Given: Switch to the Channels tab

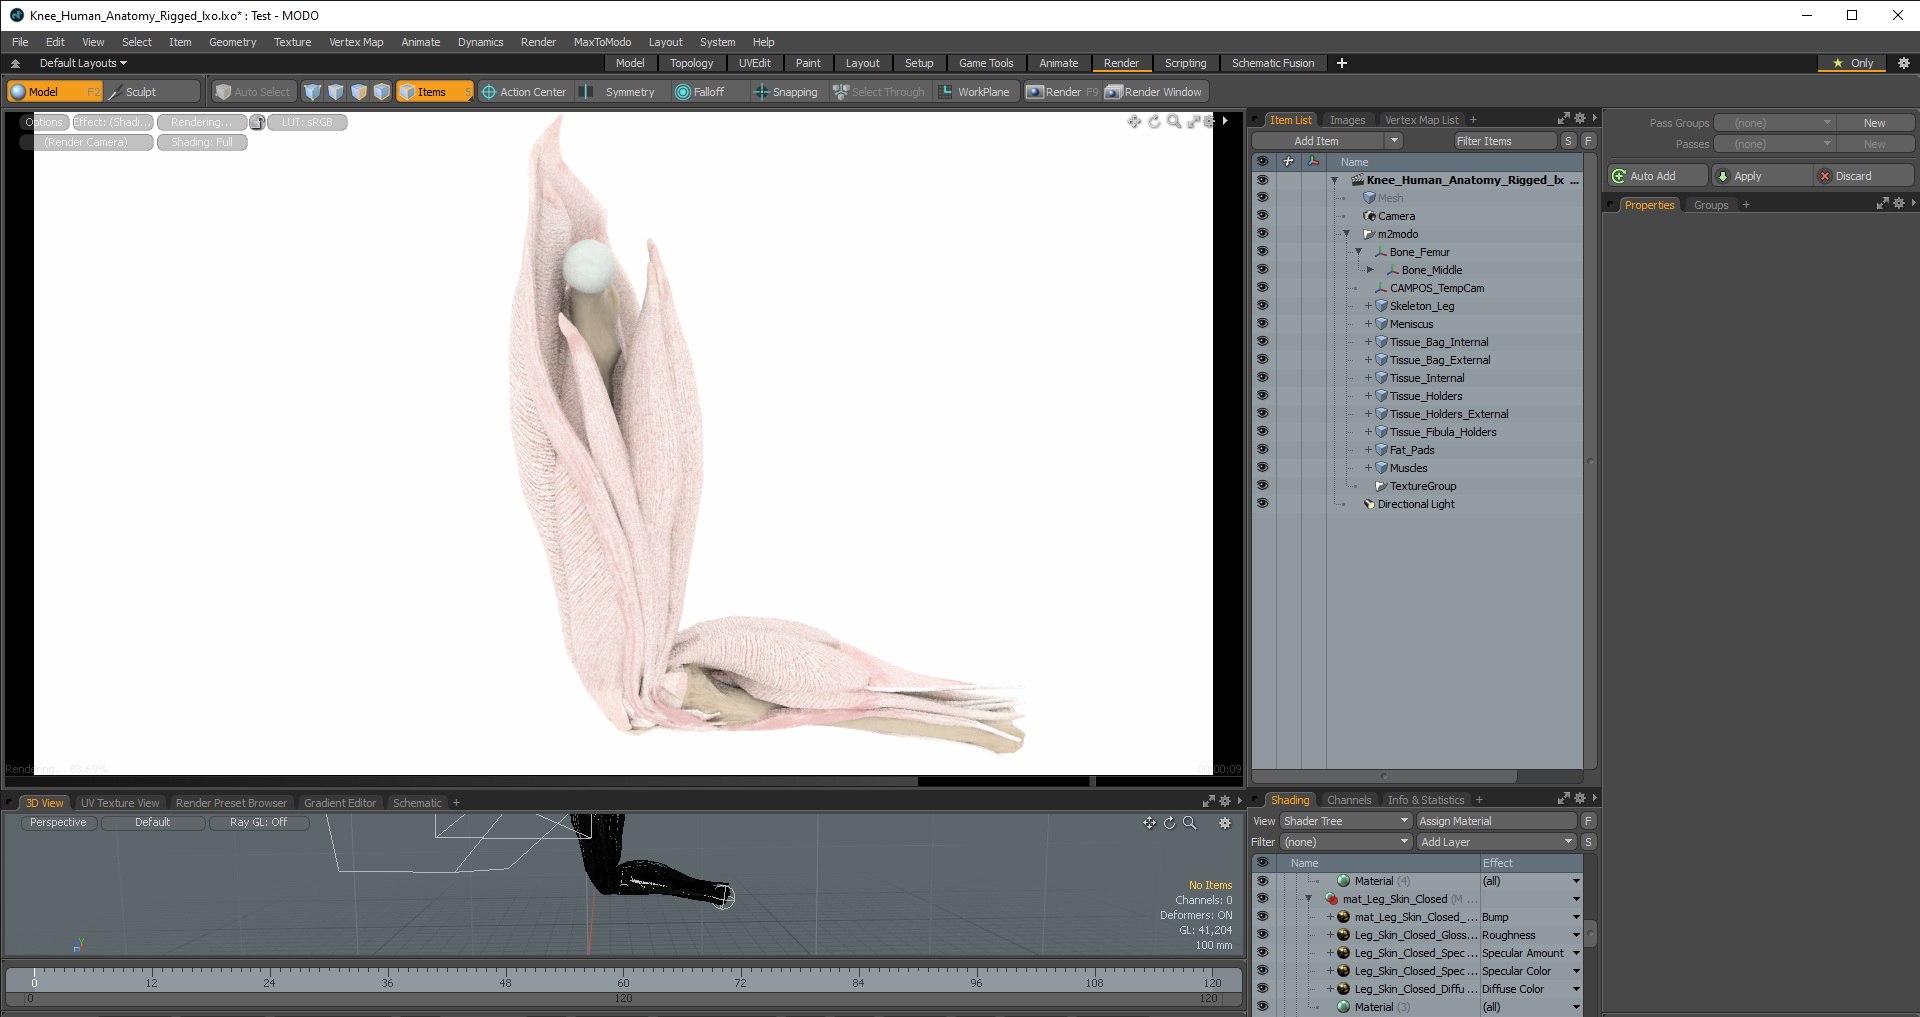Looking at the screenshot, I should pos(1348,800).
